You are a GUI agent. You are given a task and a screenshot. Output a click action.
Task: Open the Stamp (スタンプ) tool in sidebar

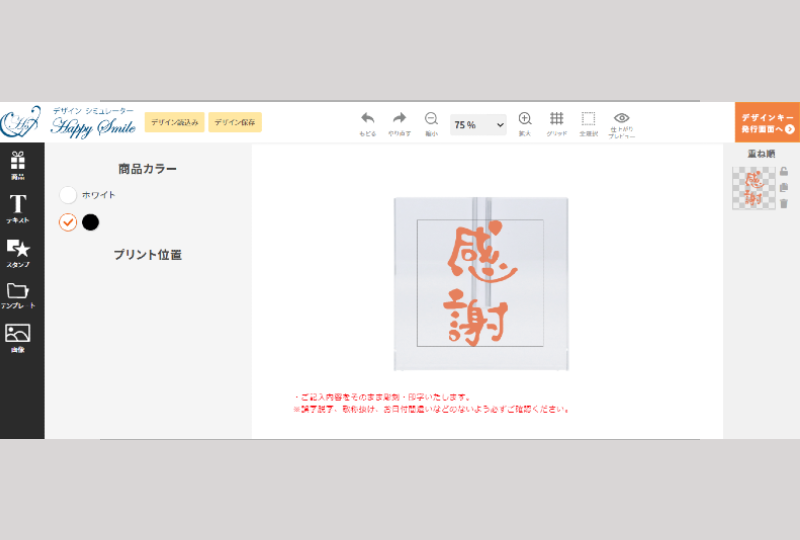pyautogui.click(x=18, y=252)
